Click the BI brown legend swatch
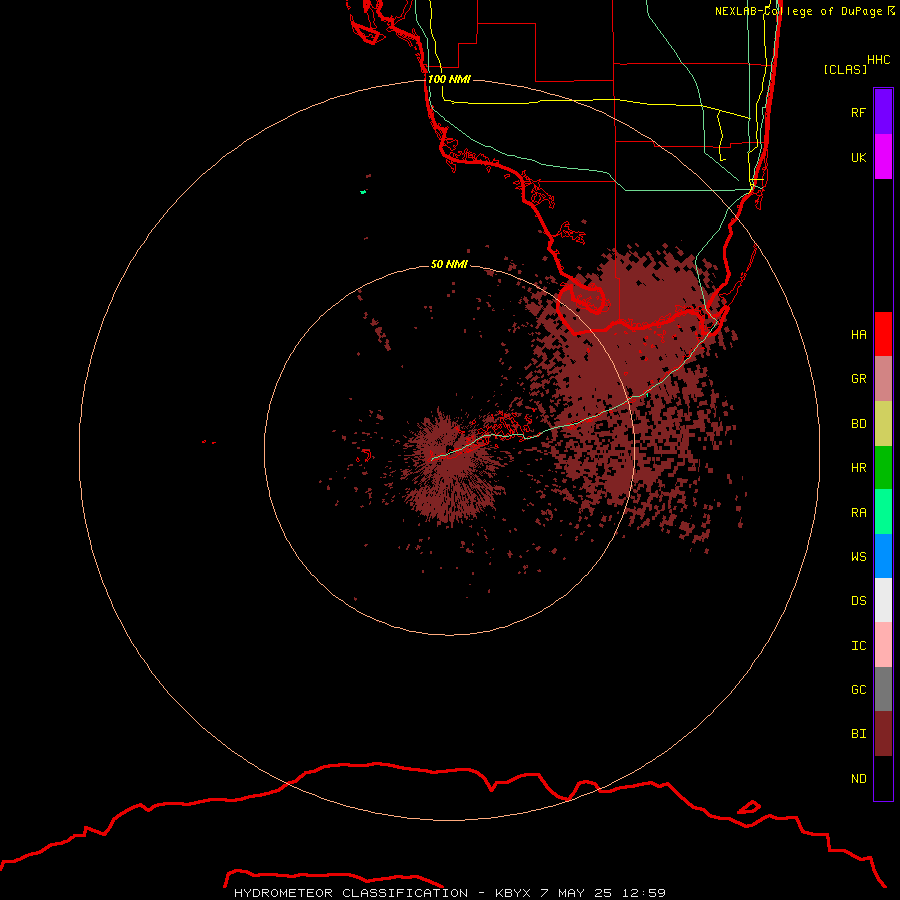The image size is (900, 900). coord(883,734)
